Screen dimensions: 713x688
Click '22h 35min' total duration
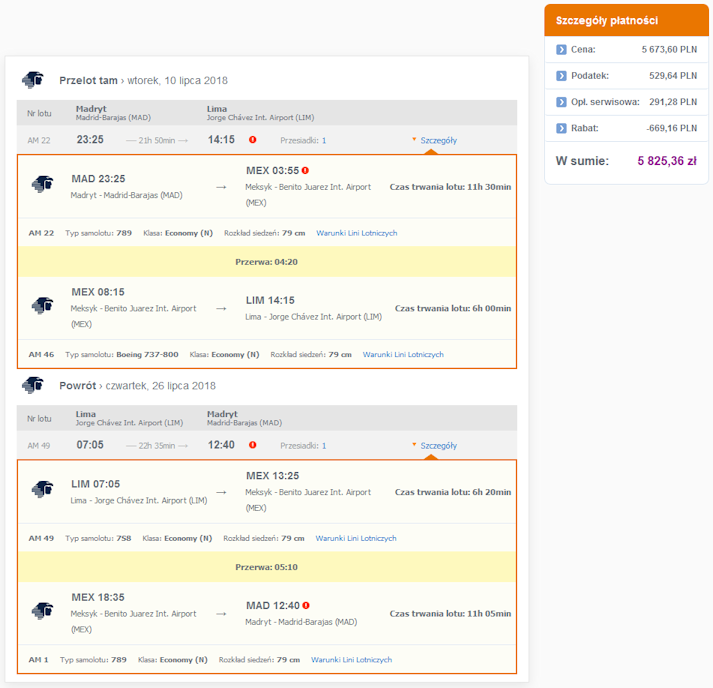(157, 445)
